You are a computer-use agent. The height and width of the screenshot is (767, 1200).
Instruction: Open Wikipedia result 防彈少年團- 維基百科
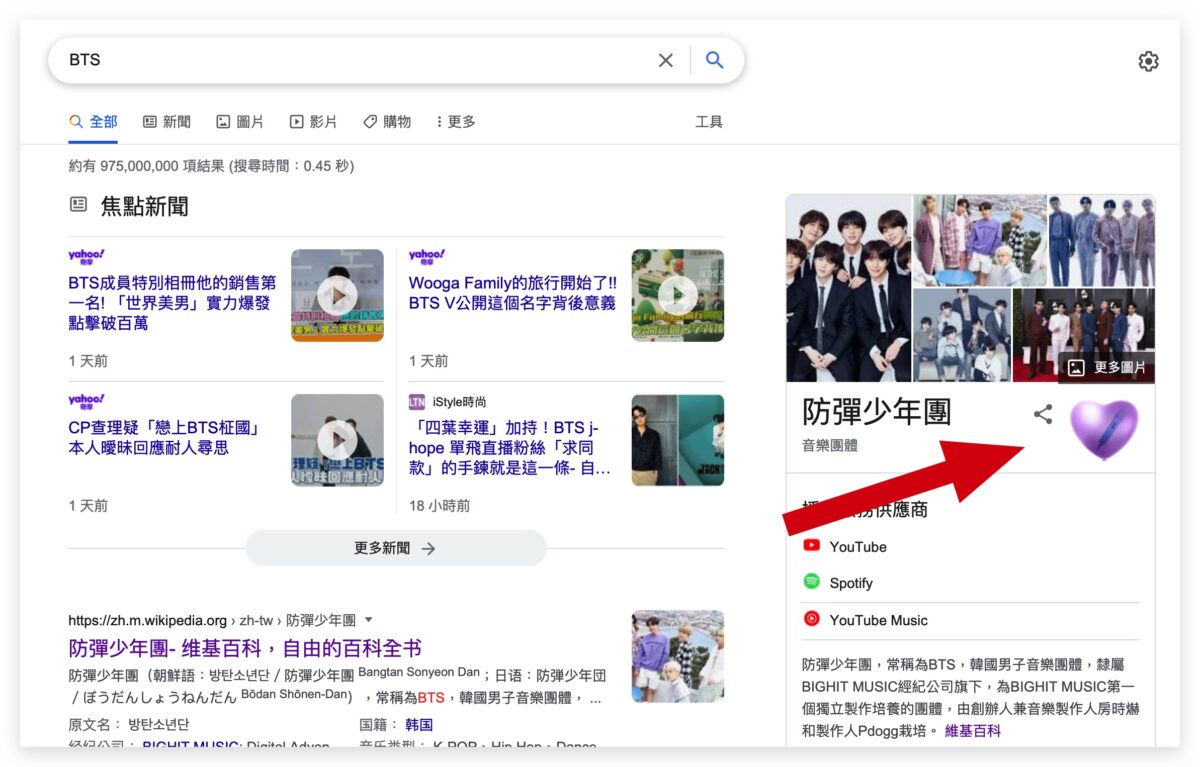click(245, 647)
